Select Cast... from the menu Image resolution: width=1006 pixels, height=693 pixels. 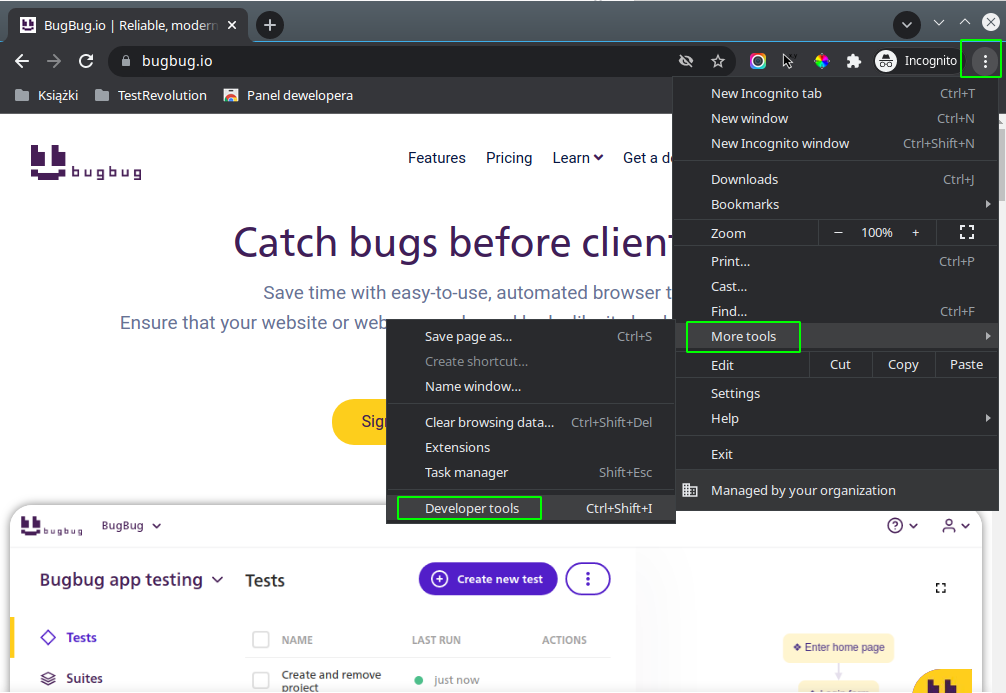837,286
